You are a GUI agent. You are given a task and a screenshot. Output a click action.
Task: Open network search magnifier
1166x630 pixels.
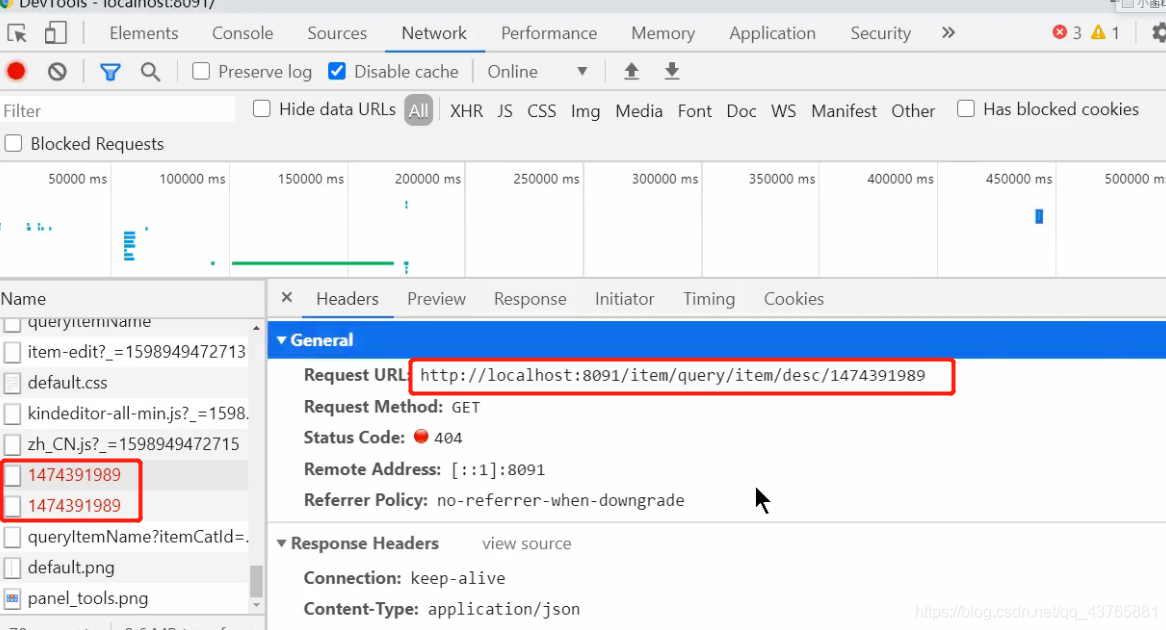coord(150,72)
